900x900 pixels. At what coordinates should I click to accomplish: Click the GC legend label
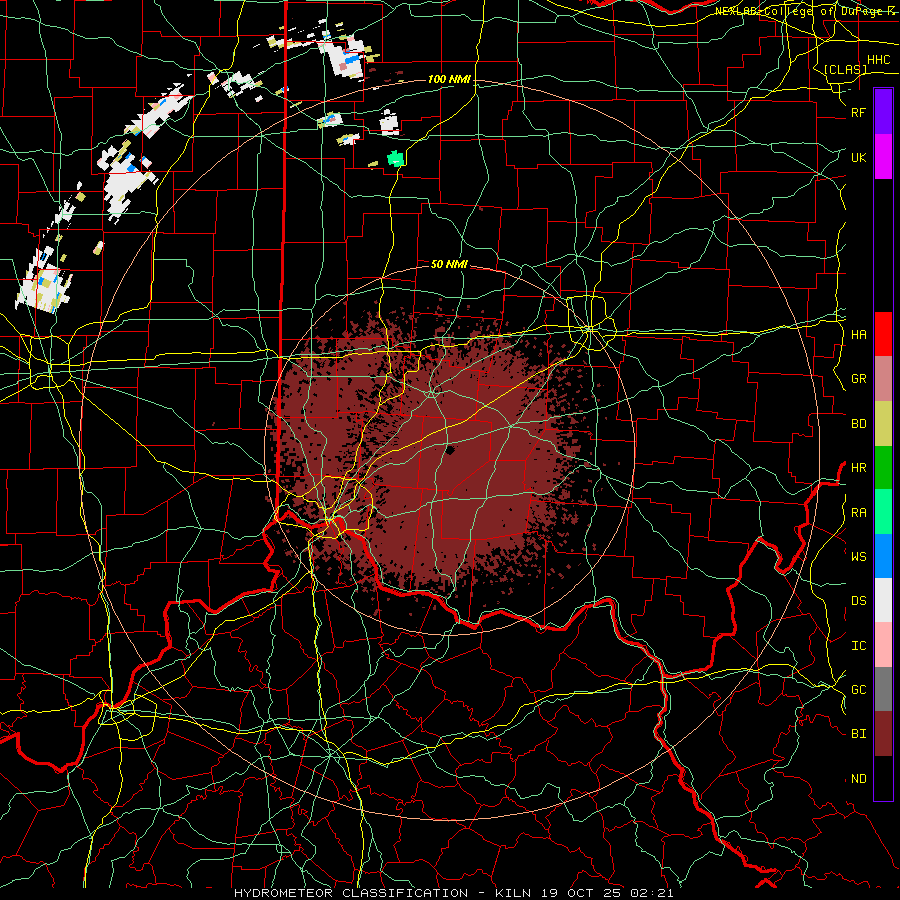pyautogui.click(x=859, y=690)
